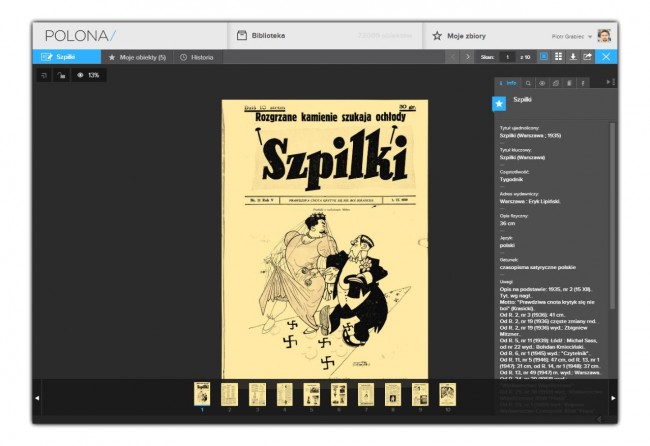The image size is (650, 446).
Task: Select thumbnail of page 3
Action: click(257, 394)
